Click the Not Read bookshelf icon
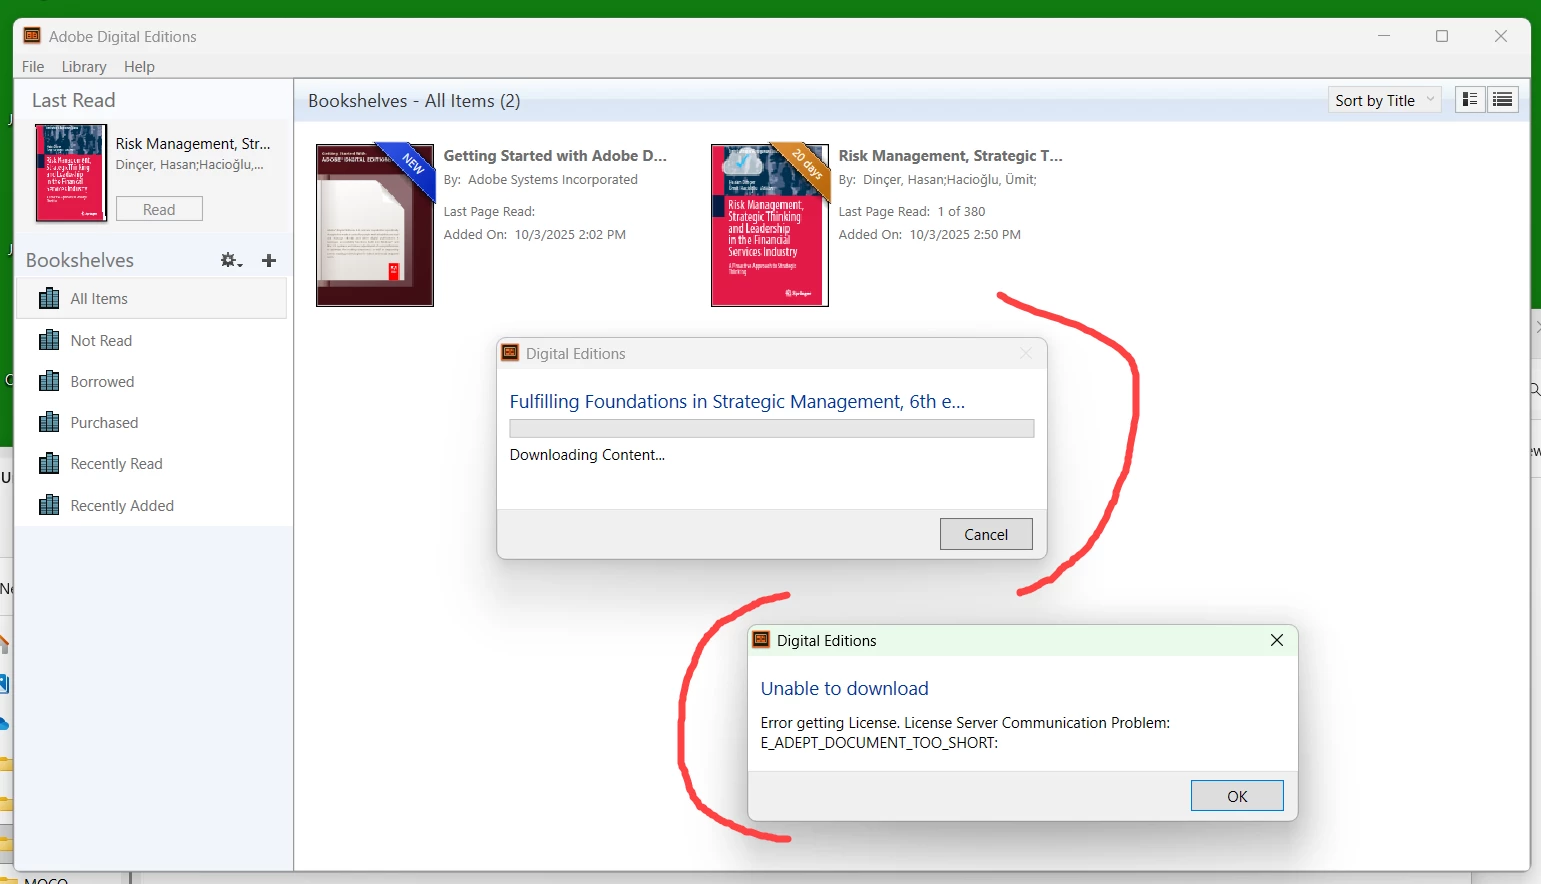 49,340
